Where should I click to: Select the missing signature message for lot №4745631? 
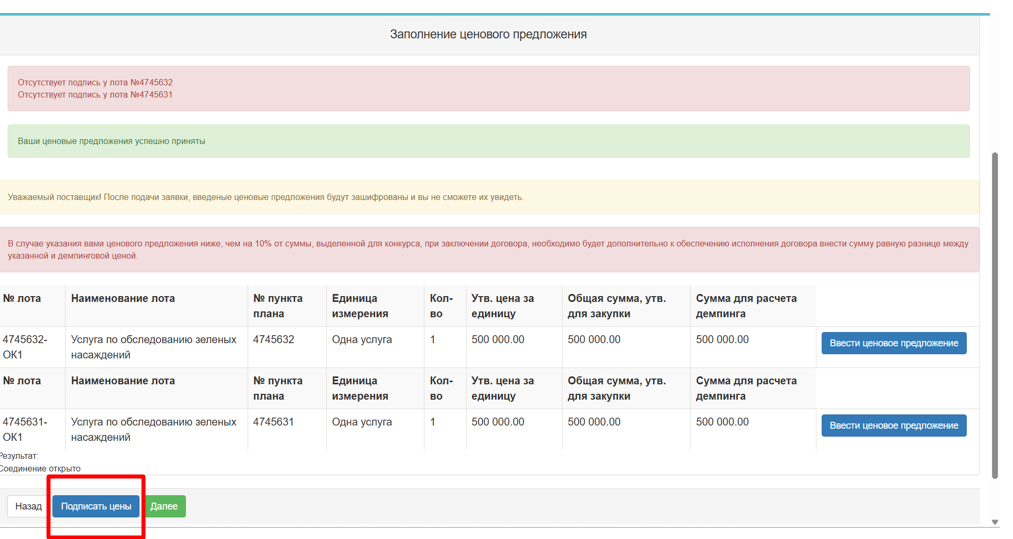click(x=95, y=95)
